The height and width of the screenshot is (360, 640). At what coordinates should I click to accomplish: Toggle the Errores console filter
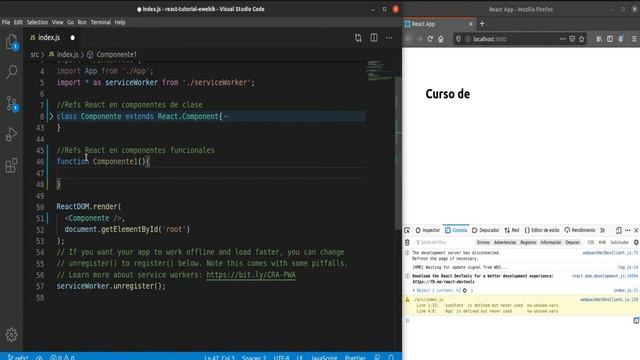(483, 242)
